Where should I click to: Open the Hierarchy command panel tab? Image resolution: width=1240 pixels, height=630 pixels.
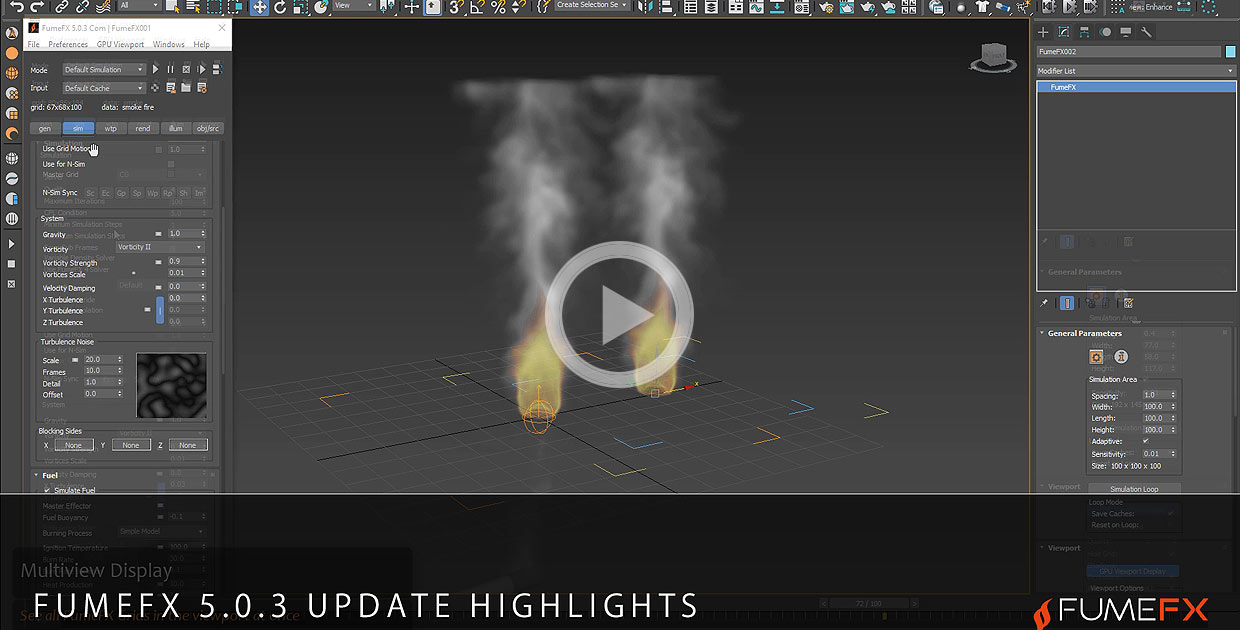[x=1085, y=32]
